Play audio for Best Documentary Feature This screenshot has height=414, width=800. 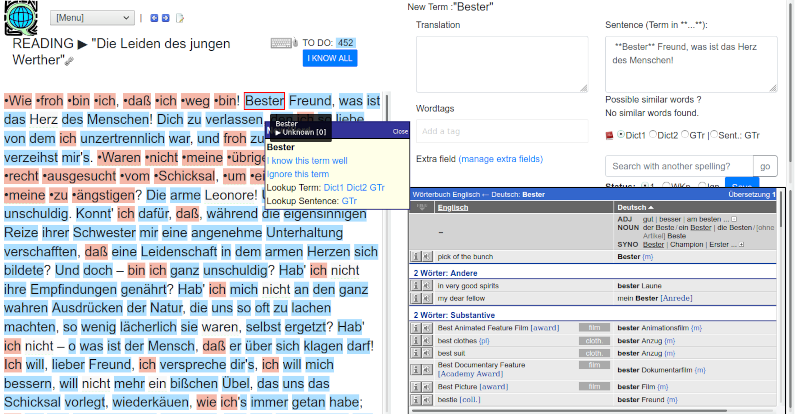(x=427, y=370)
